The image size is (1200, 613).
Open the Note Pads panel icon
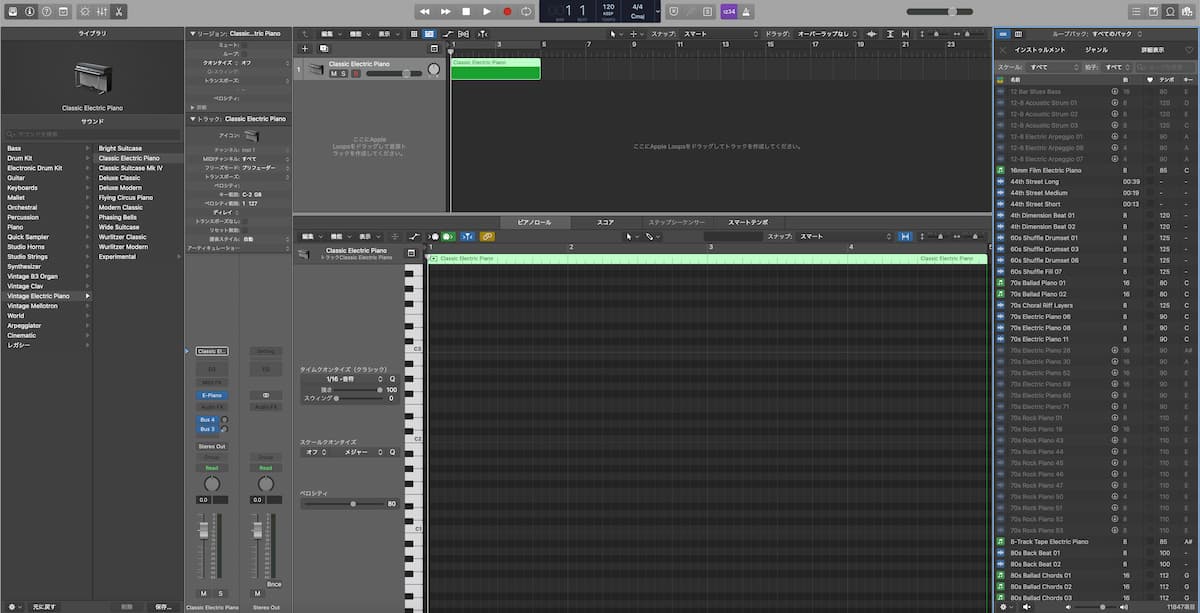[x=1153, y=11]
